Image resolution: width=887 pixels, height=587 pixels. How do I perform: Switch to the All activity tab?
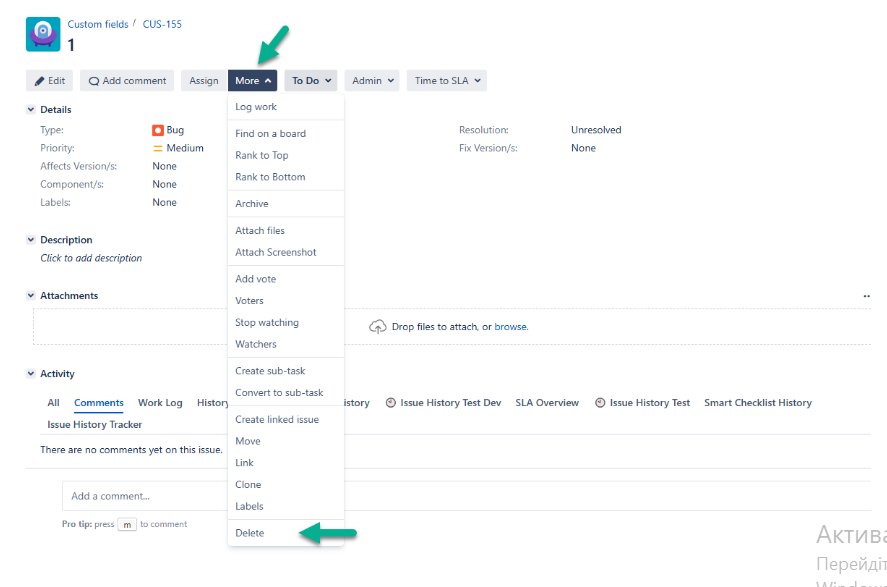53,403
